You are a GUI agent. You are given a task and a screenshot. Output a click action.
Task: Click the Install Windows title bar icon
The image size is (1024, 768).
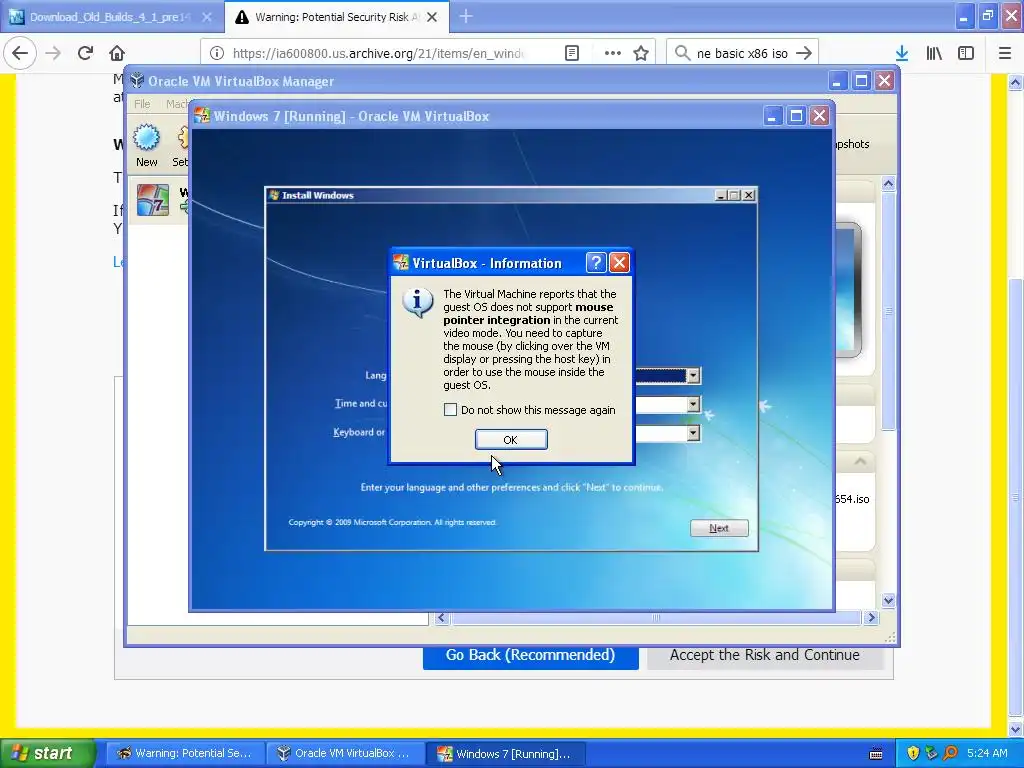(x=274, y=195)
